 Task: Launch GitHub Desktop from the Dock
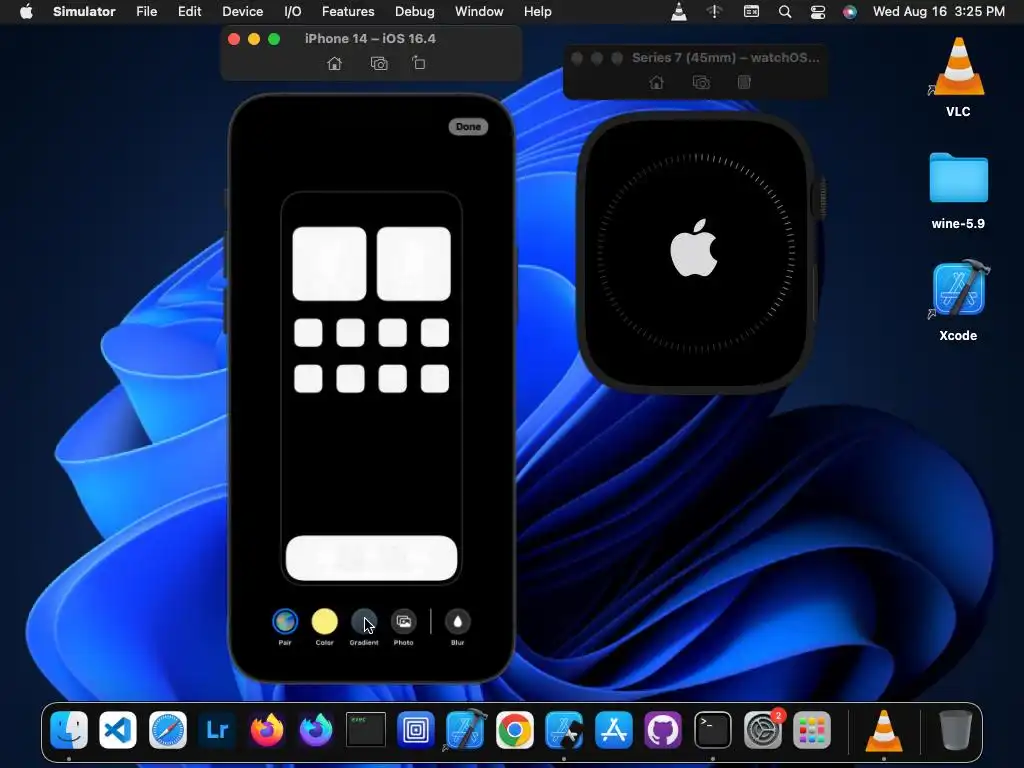[x=663, y=729]
